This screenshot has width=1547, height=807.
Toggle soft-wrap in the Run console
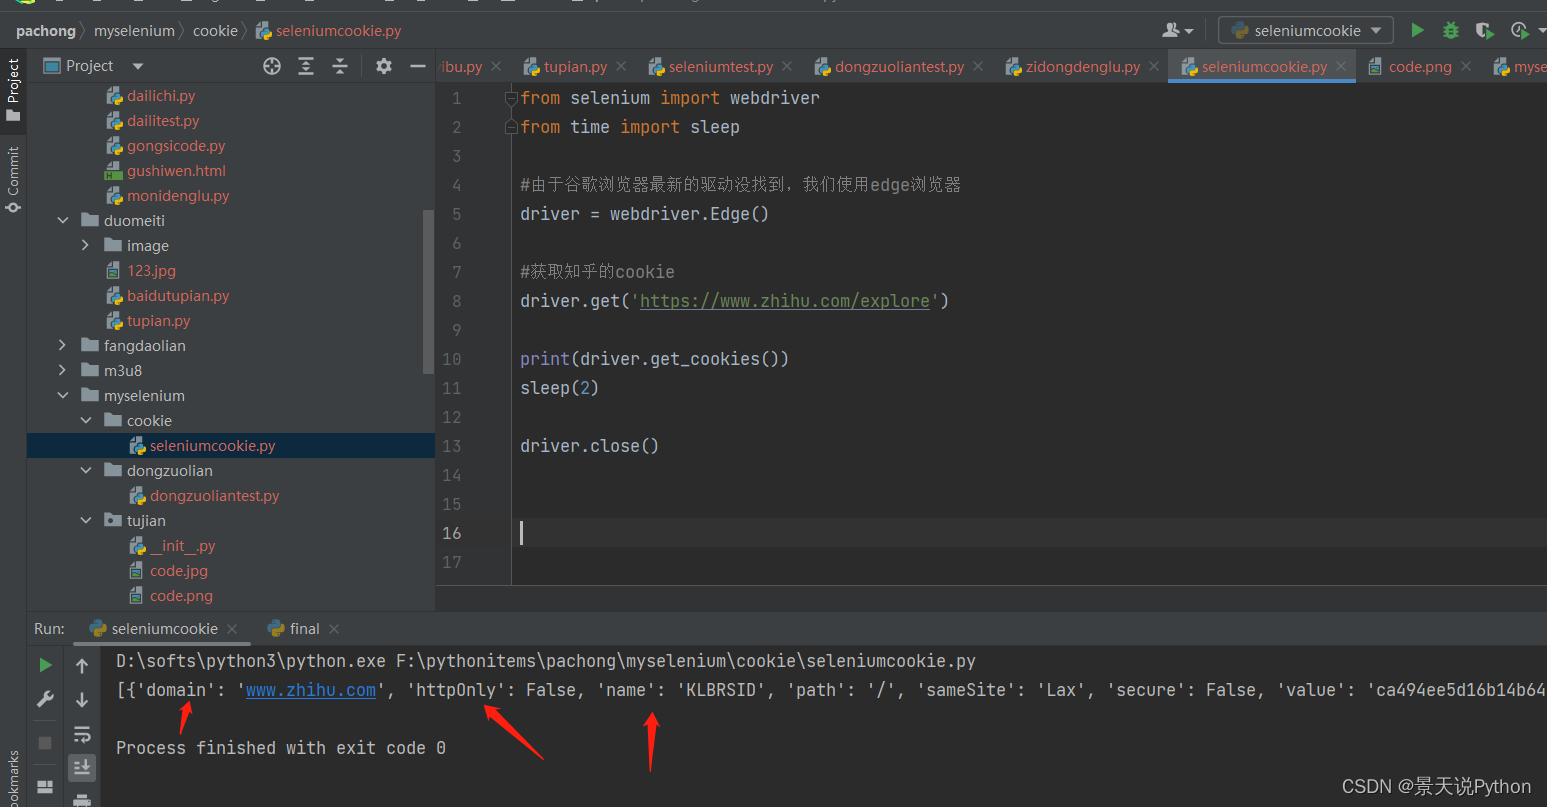(x=82, y=734)
